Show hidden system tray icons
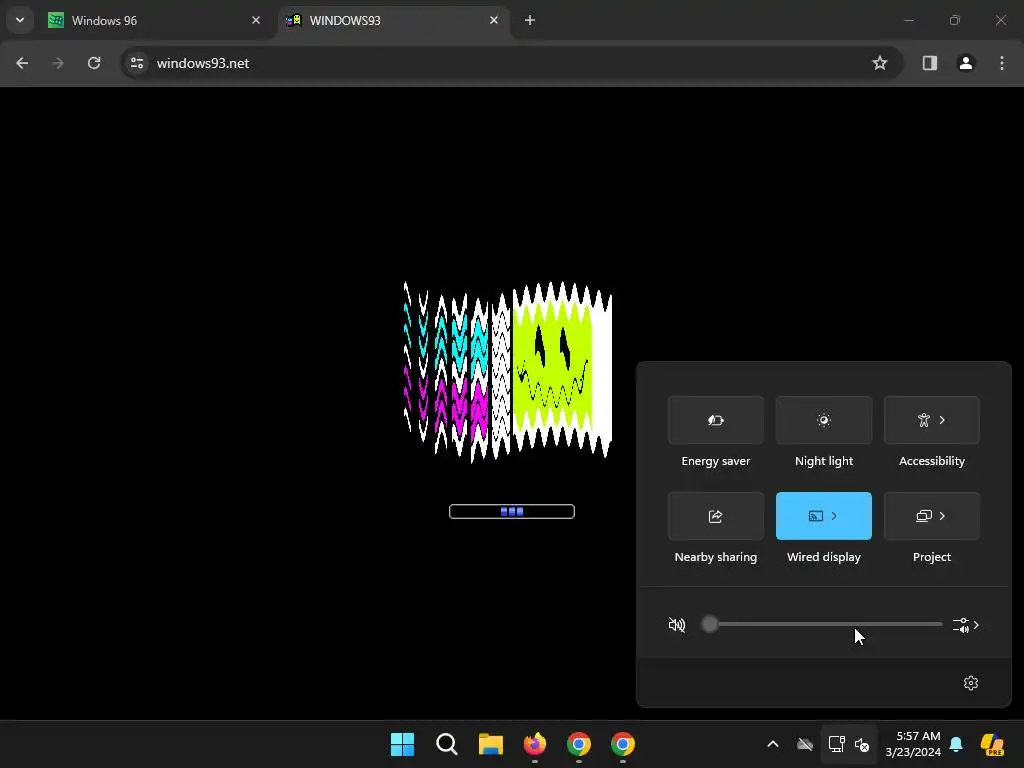This screenshot has width=1024, height=768. pos(773,744)
